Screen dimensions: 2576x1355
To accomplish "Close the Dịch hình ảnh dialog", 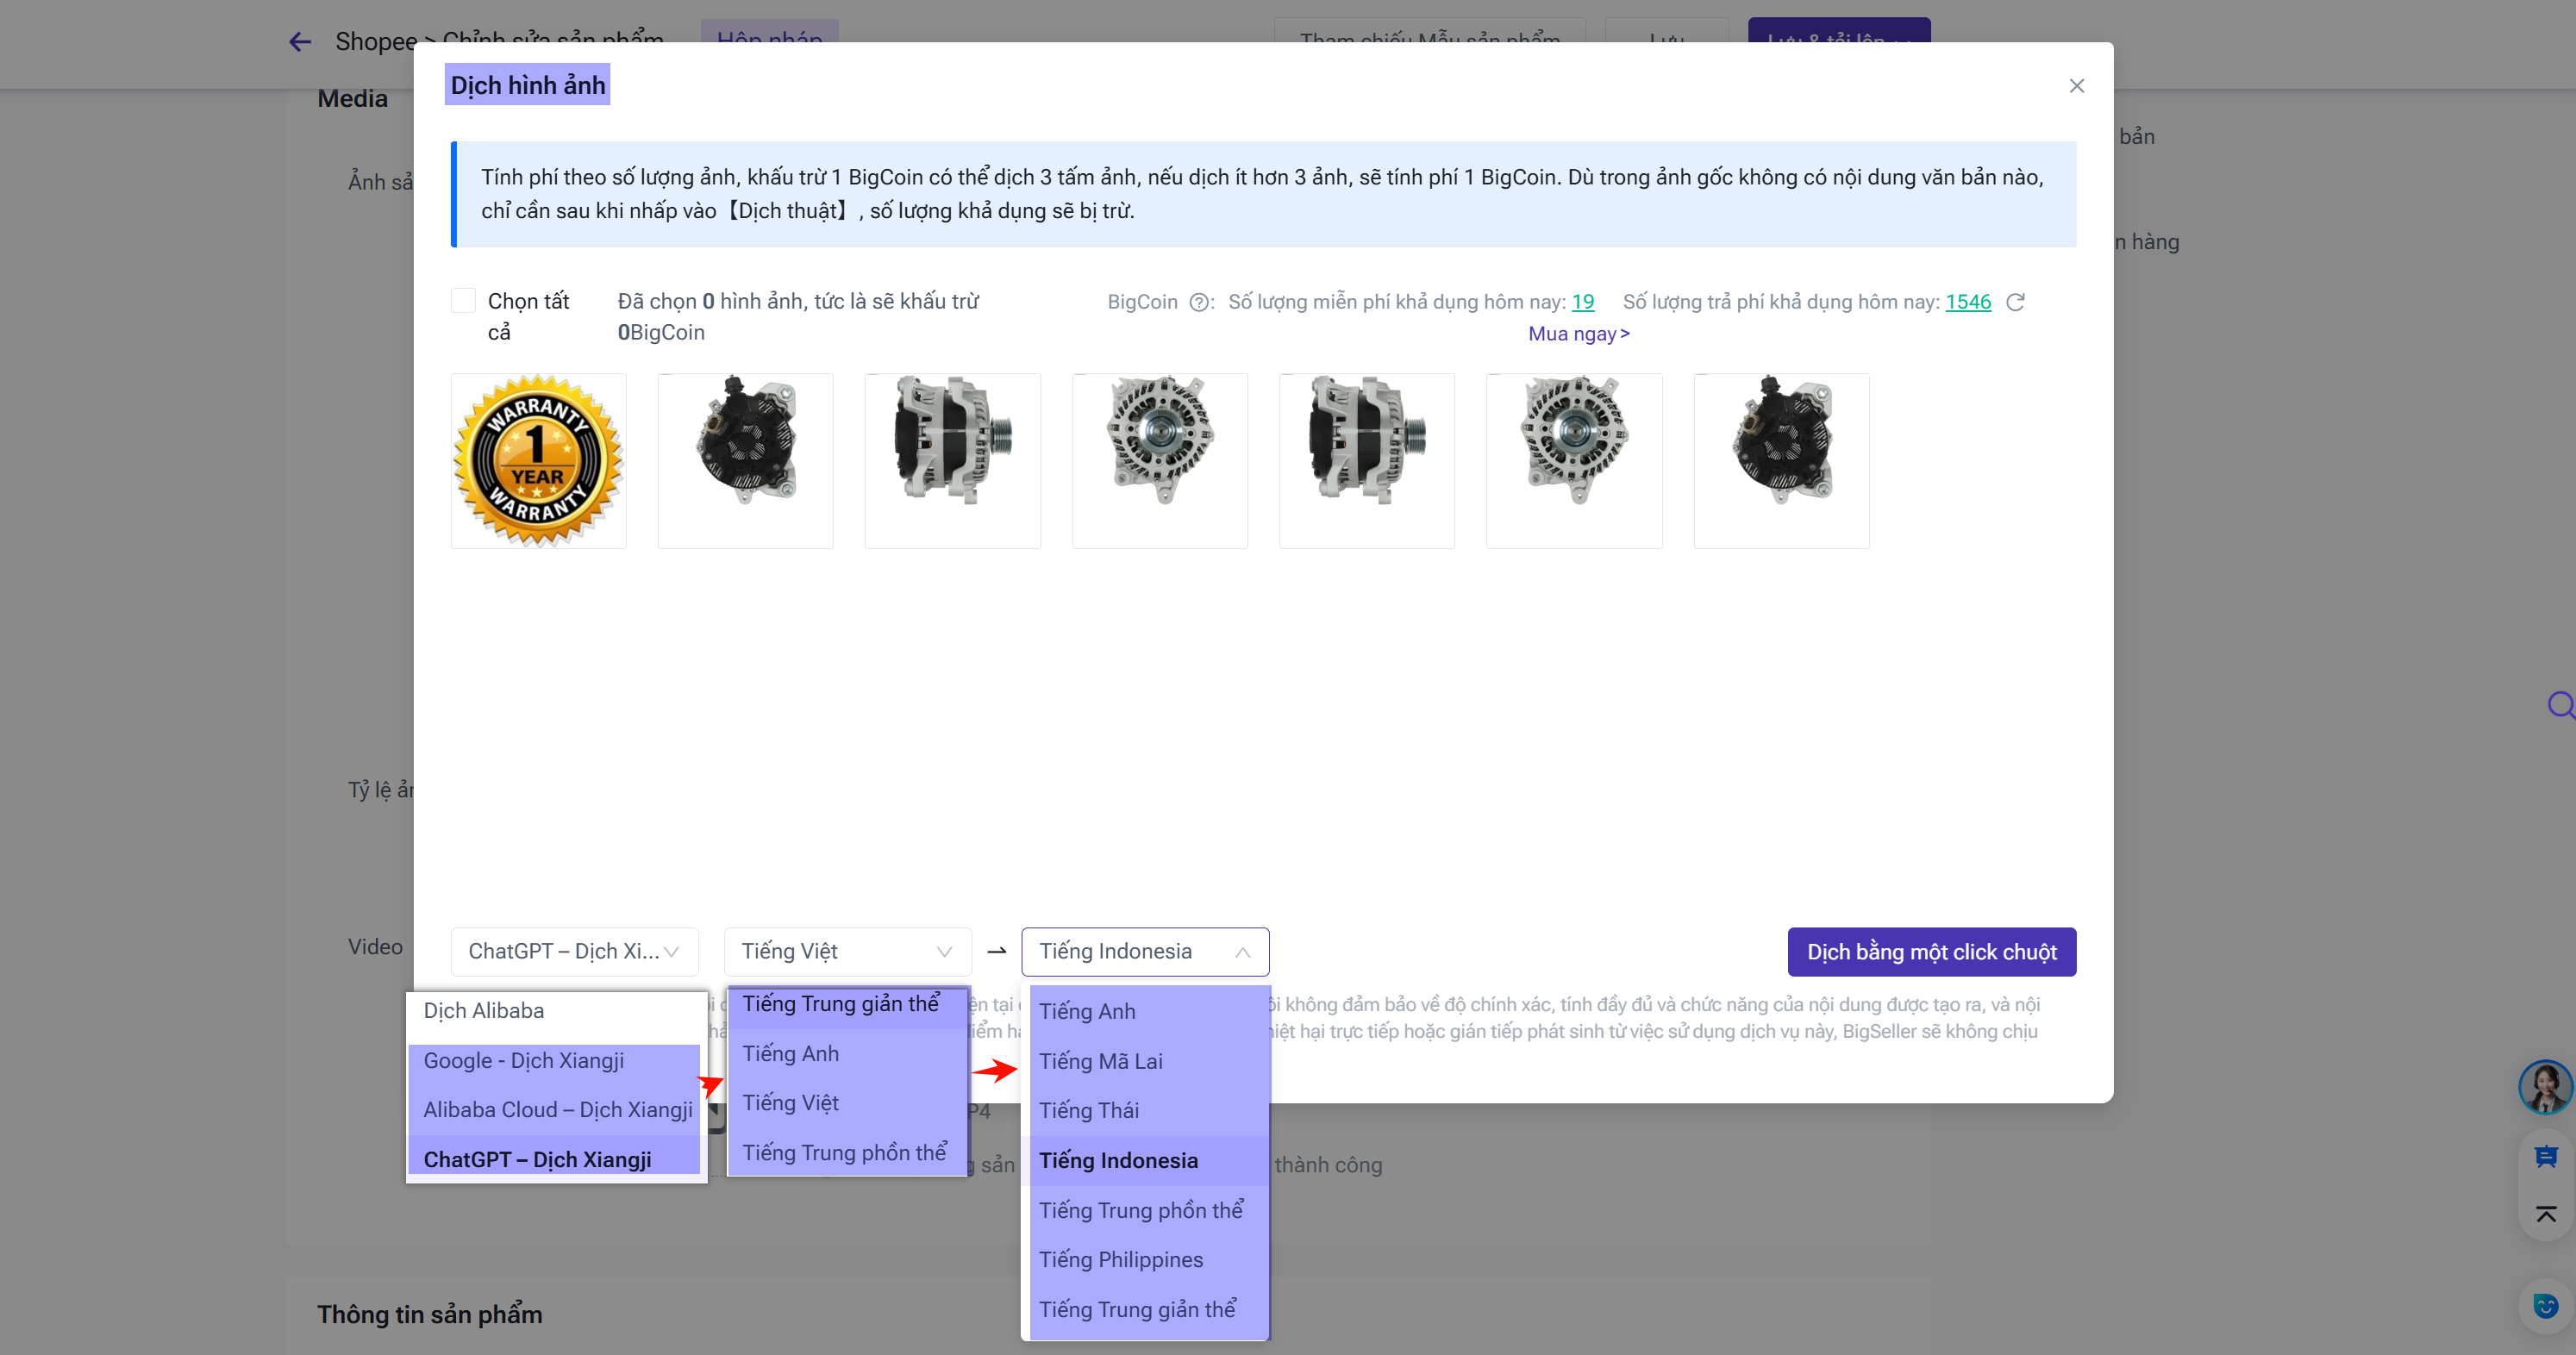I will point(2076,86).
